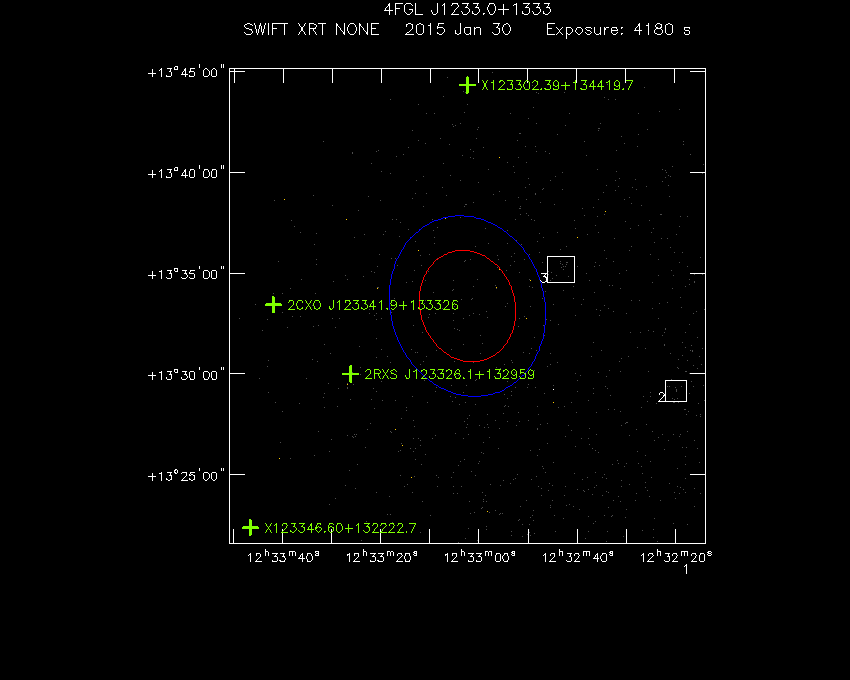Click the right ascension label 12h33m00s
This screenshot has width=850, height=680.
(480, 557)
